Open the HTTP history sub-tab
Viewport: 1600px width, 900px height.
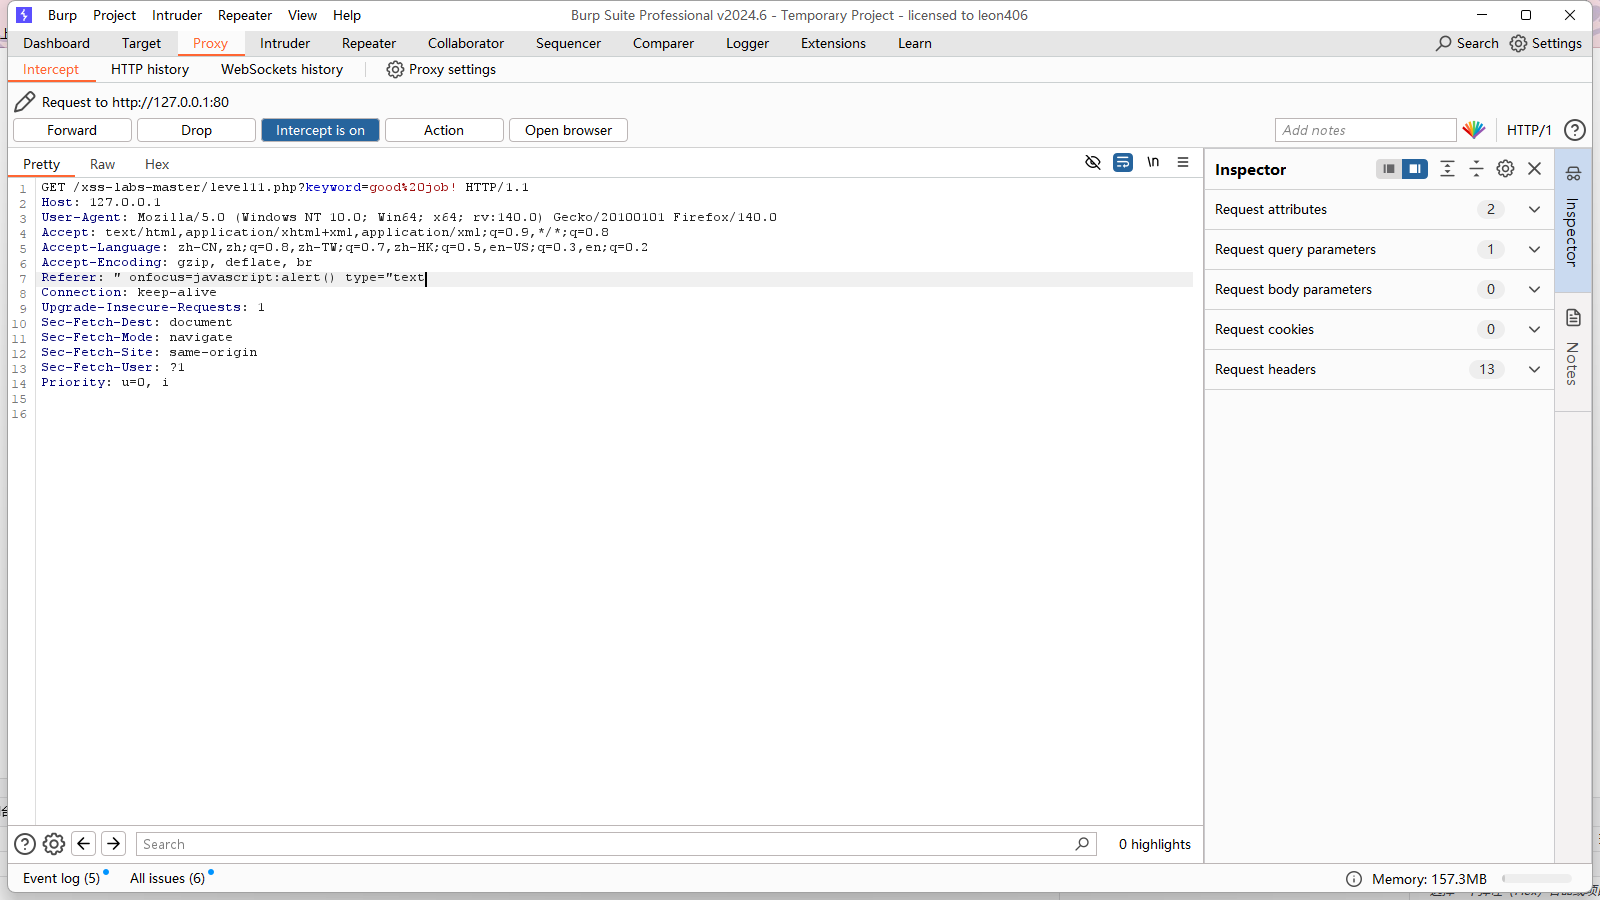coord(150,69)
